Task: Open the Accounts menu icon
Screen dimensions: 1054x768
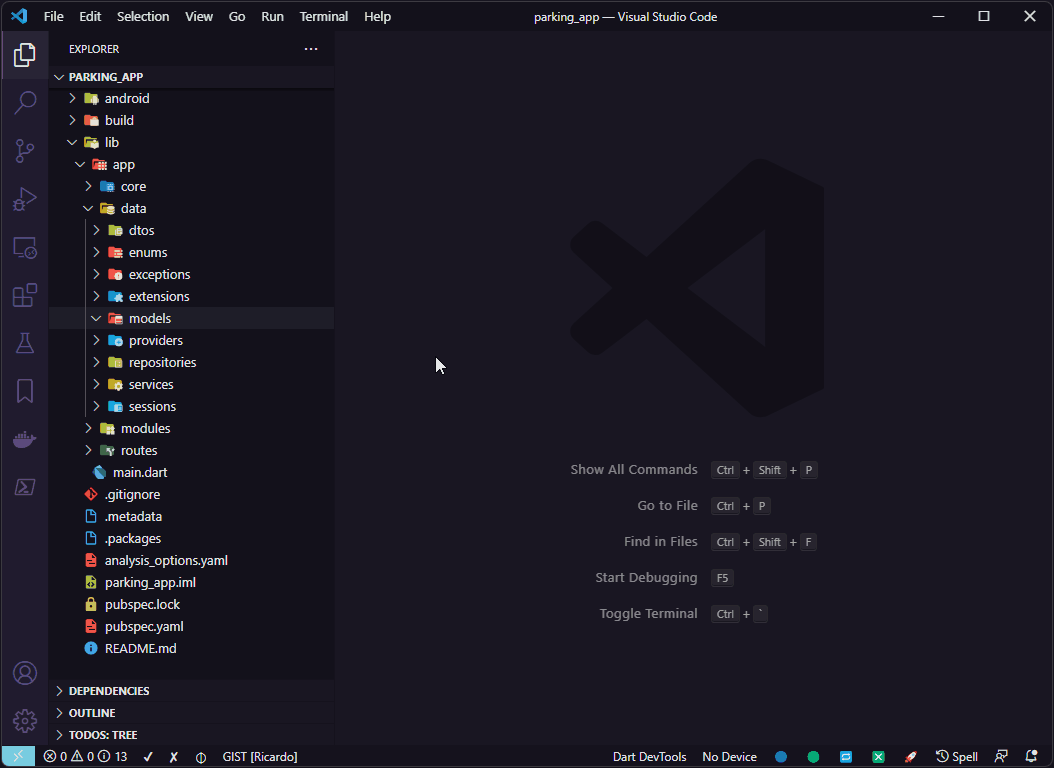Action: pyautogui.click(x=25, y=673)
